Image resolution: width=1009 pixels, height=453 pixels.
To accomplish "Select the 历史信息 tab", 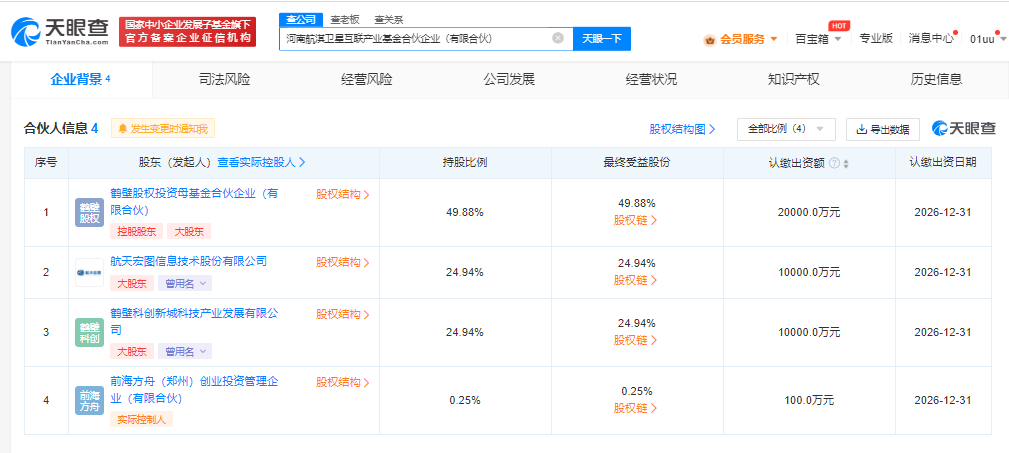I will click(x=936, y=80).
